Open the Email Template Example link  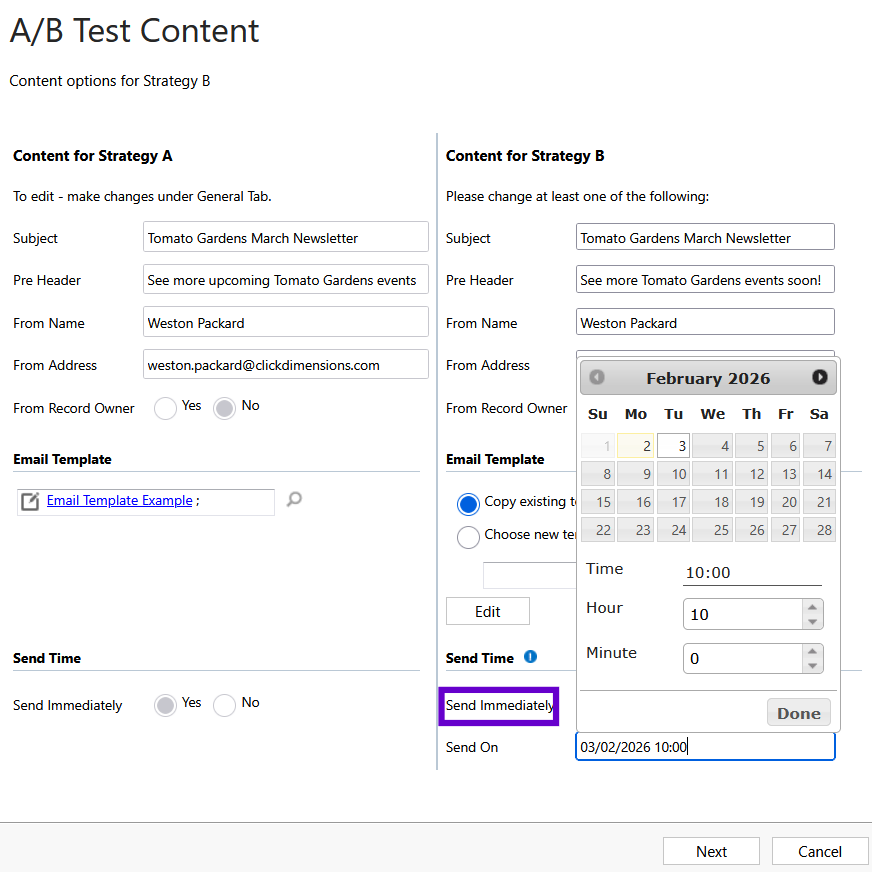120,501
